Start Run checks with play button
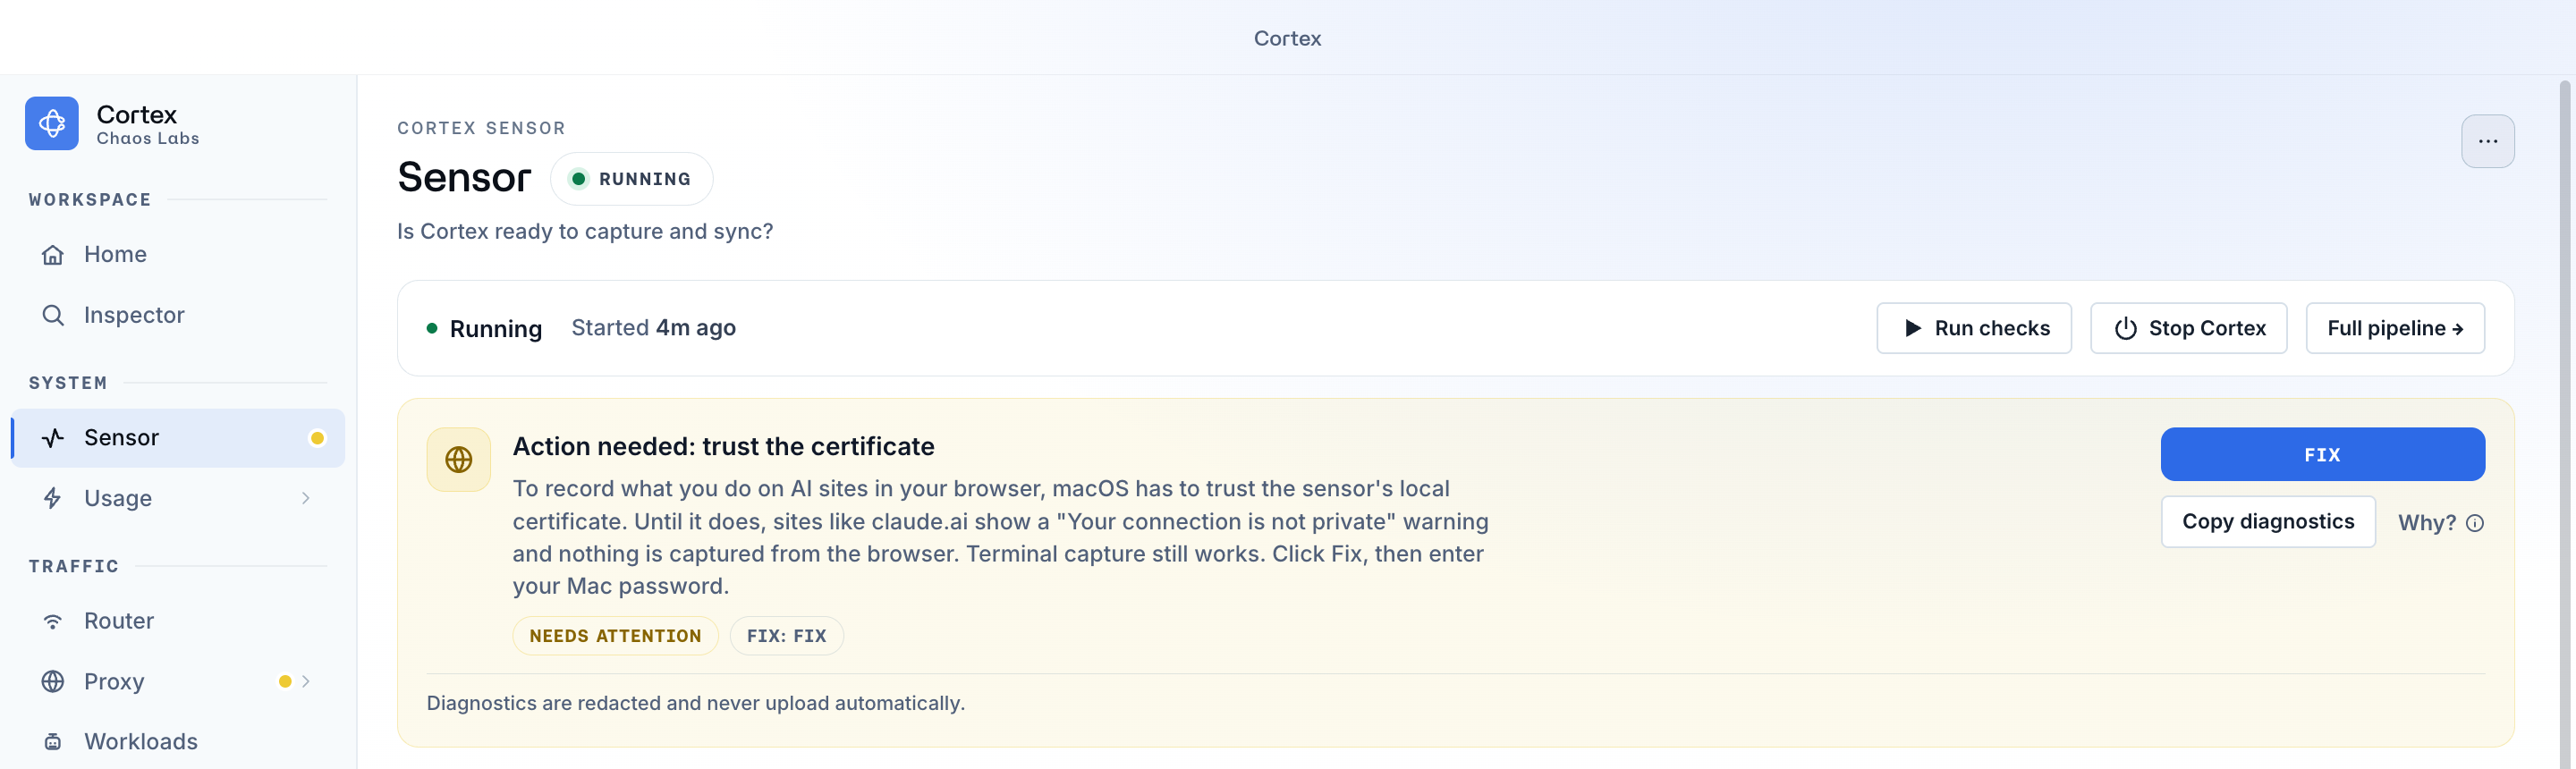 click(1974, 329)
